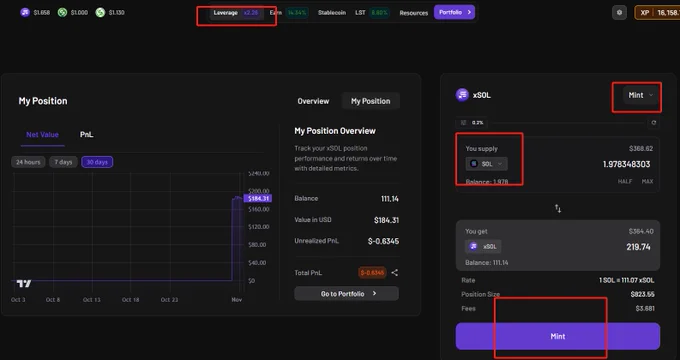This screenshot has height=360, width=680.
Task: Click the Unrealized PnL value $-0.6345
Action: (x=383, y=241)
